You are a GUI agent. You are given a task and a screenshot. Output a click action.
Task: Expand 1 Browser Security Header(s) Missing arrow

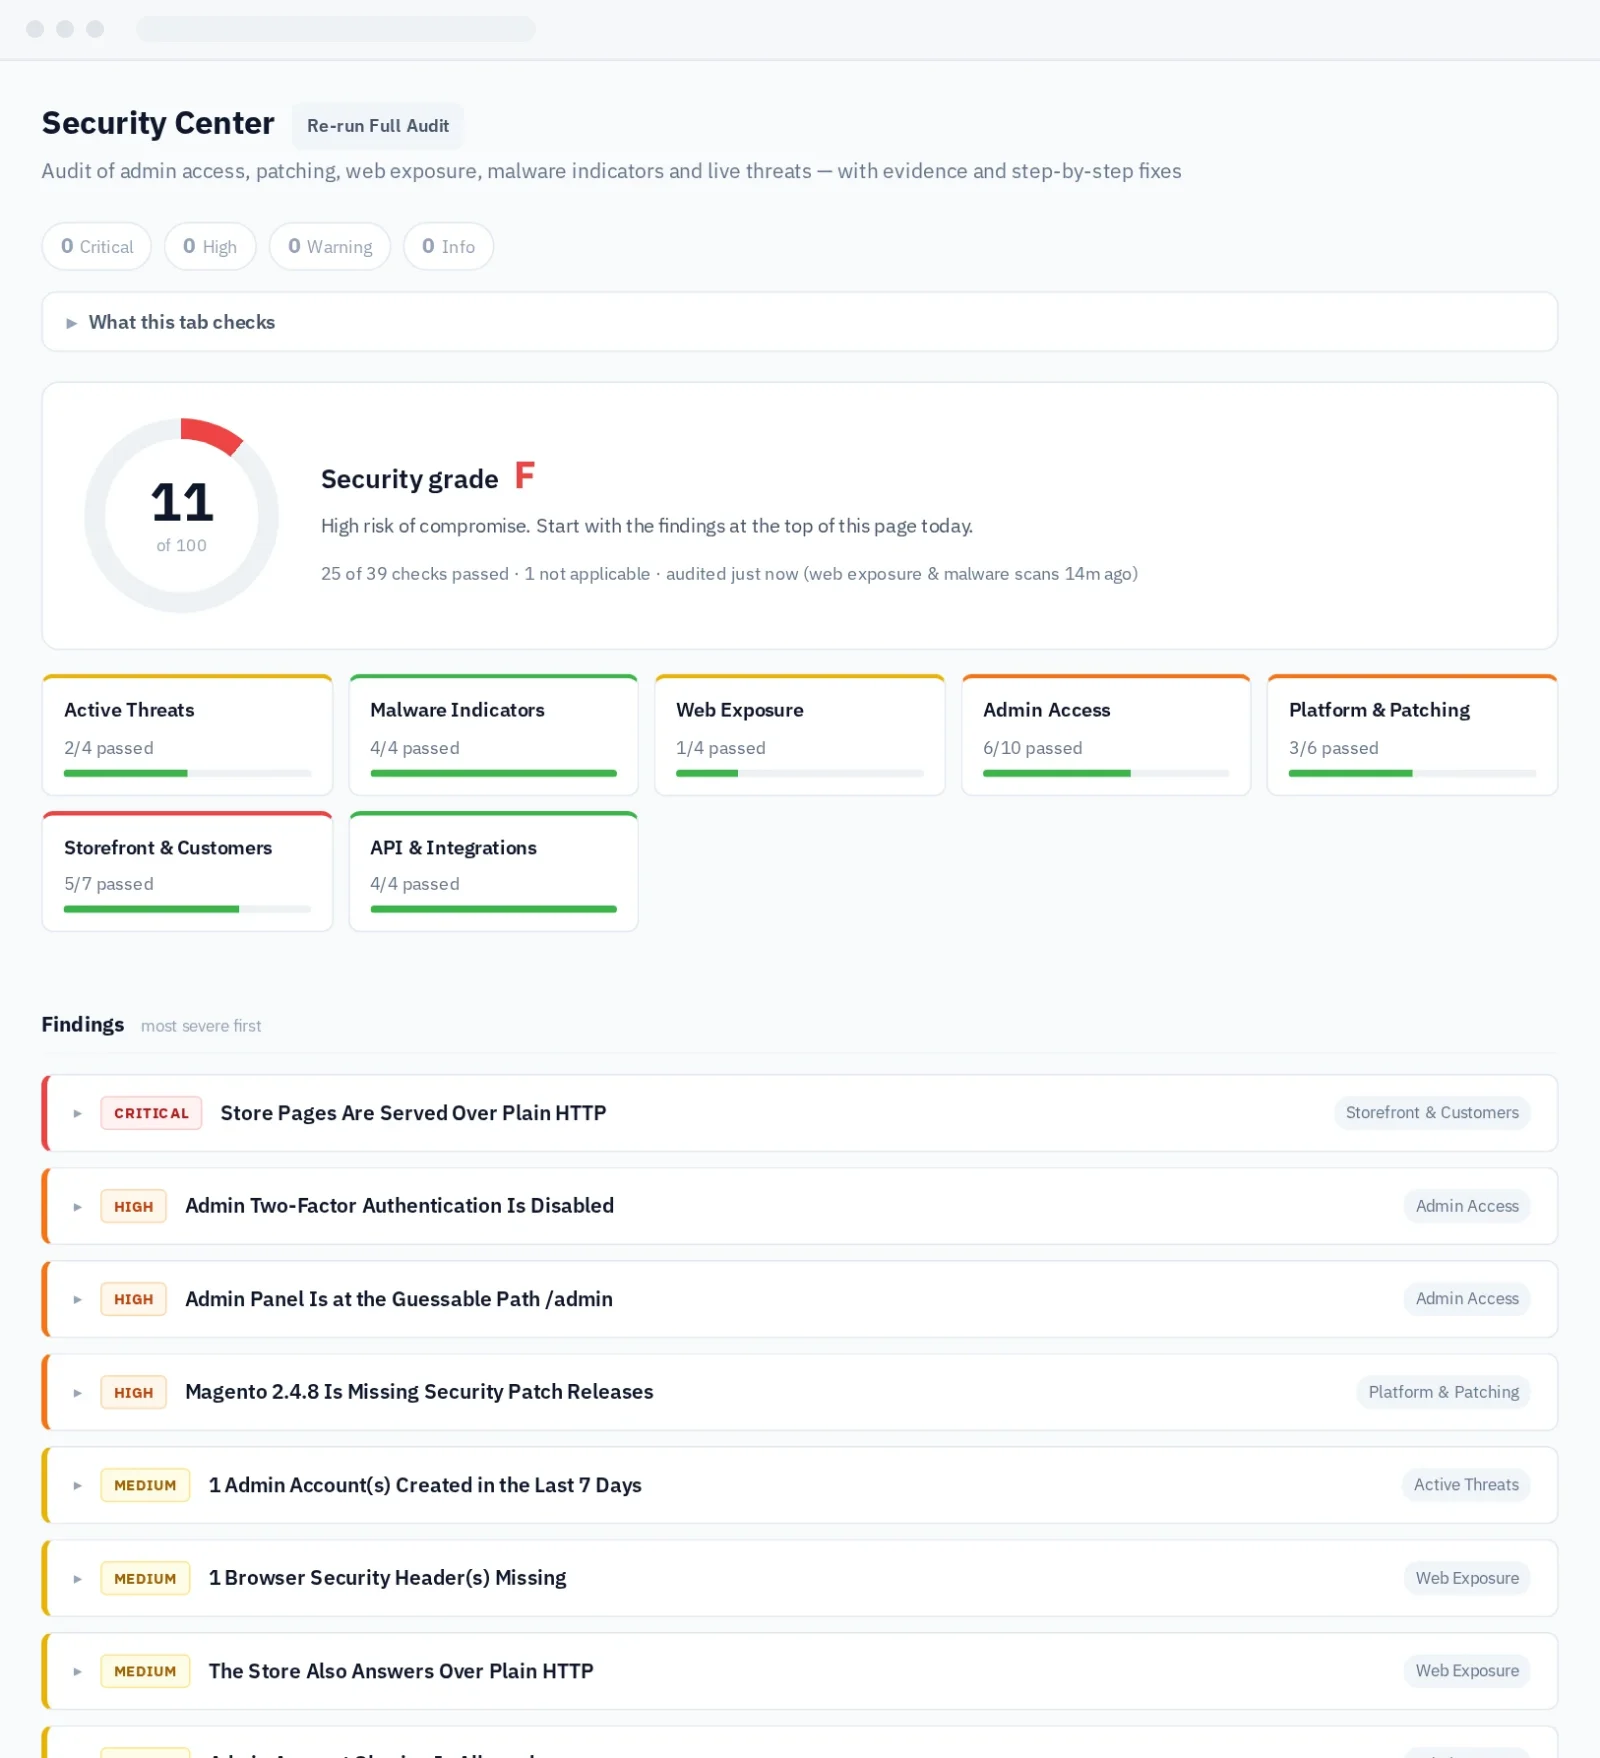pyautogui.click(x=77, y=1579)
